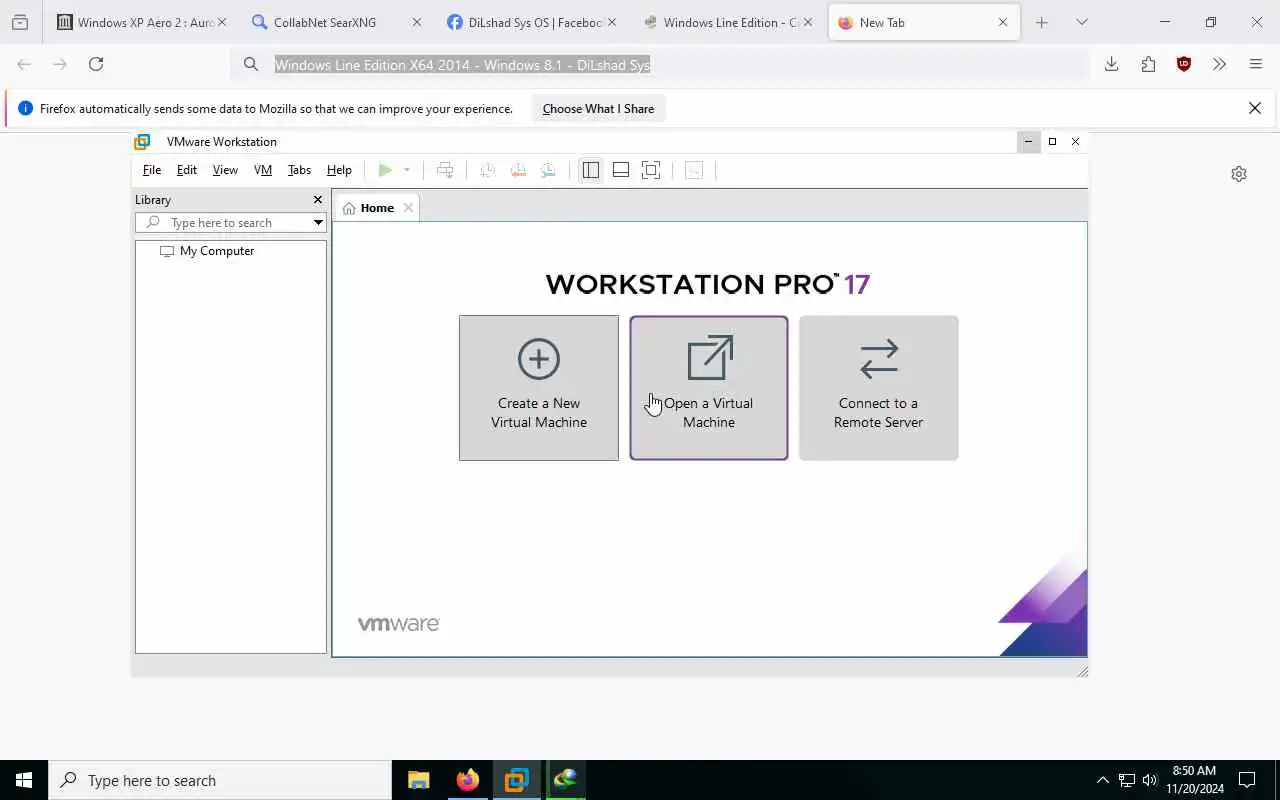Show hidden system tray icons
The image size is (1280, 800).
tap(1103, 780)
